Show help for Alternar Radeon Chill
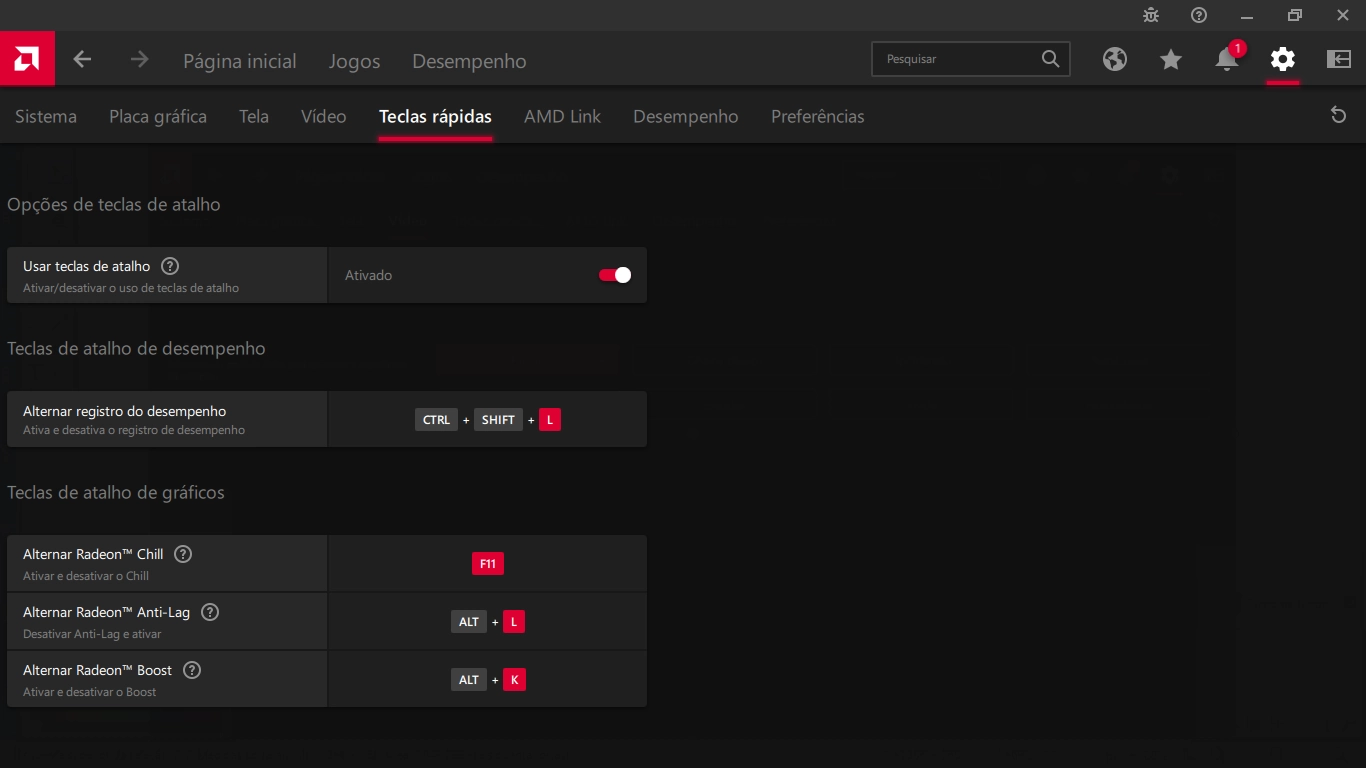Screen dimensions: 1366x768 click(x=183, y=554)
